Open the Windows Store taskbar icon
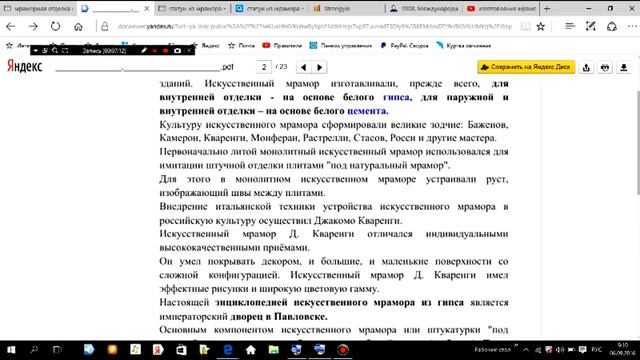This screenshot has width=640, height=360. coord(181,350)
